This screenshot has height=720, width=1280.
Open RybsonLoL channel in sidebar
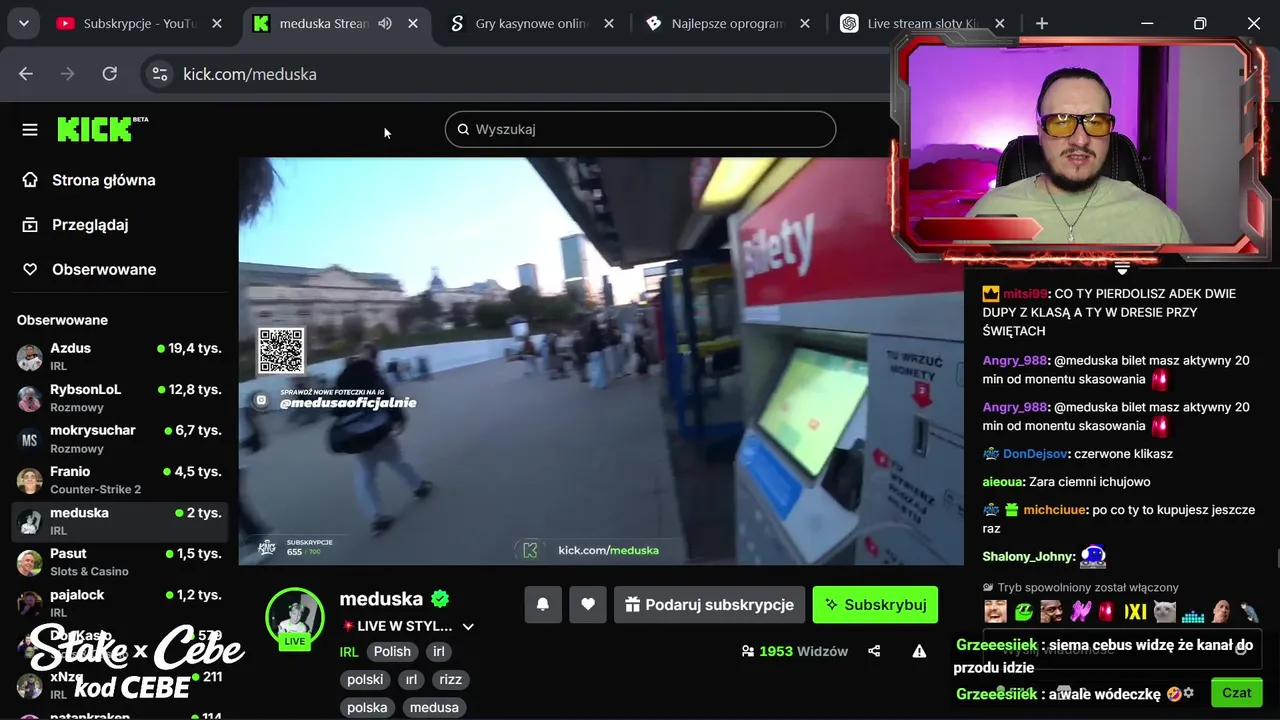point(119,398)
